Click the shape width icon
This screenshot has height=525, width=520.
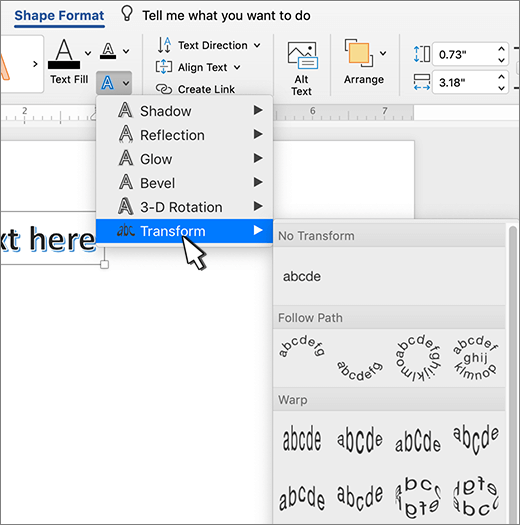coord(422,82)
